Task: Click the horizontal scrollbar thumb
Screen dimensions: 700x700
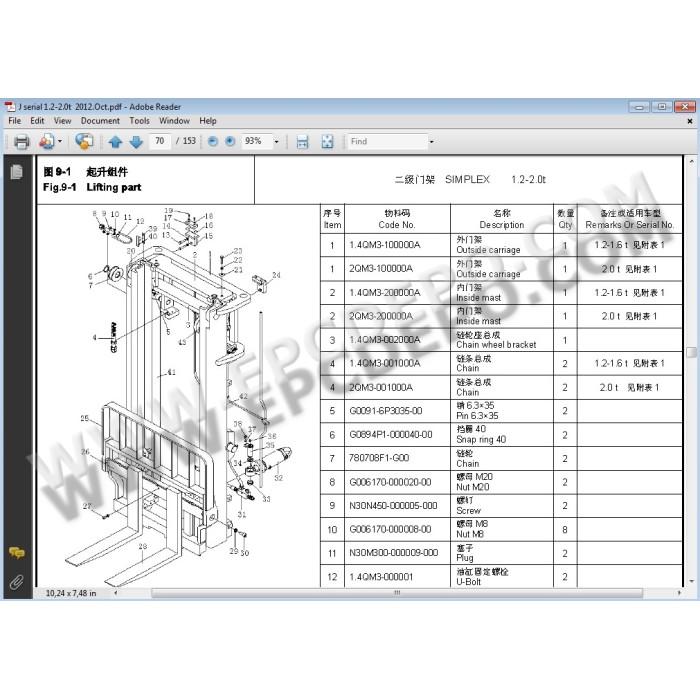Action: 397,593
